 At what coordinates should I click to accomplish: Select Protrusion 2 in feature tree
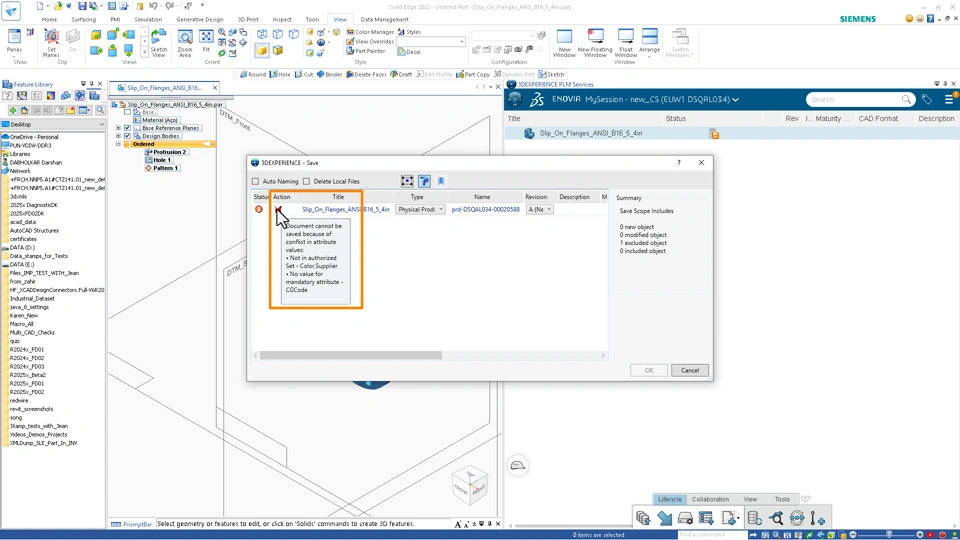click(x=169, y=152)
